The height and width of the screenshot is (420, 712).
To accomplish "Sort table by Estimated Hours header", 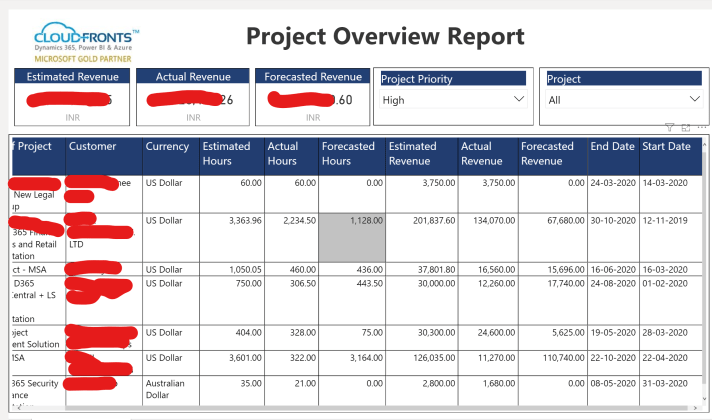I will [229, 154].
